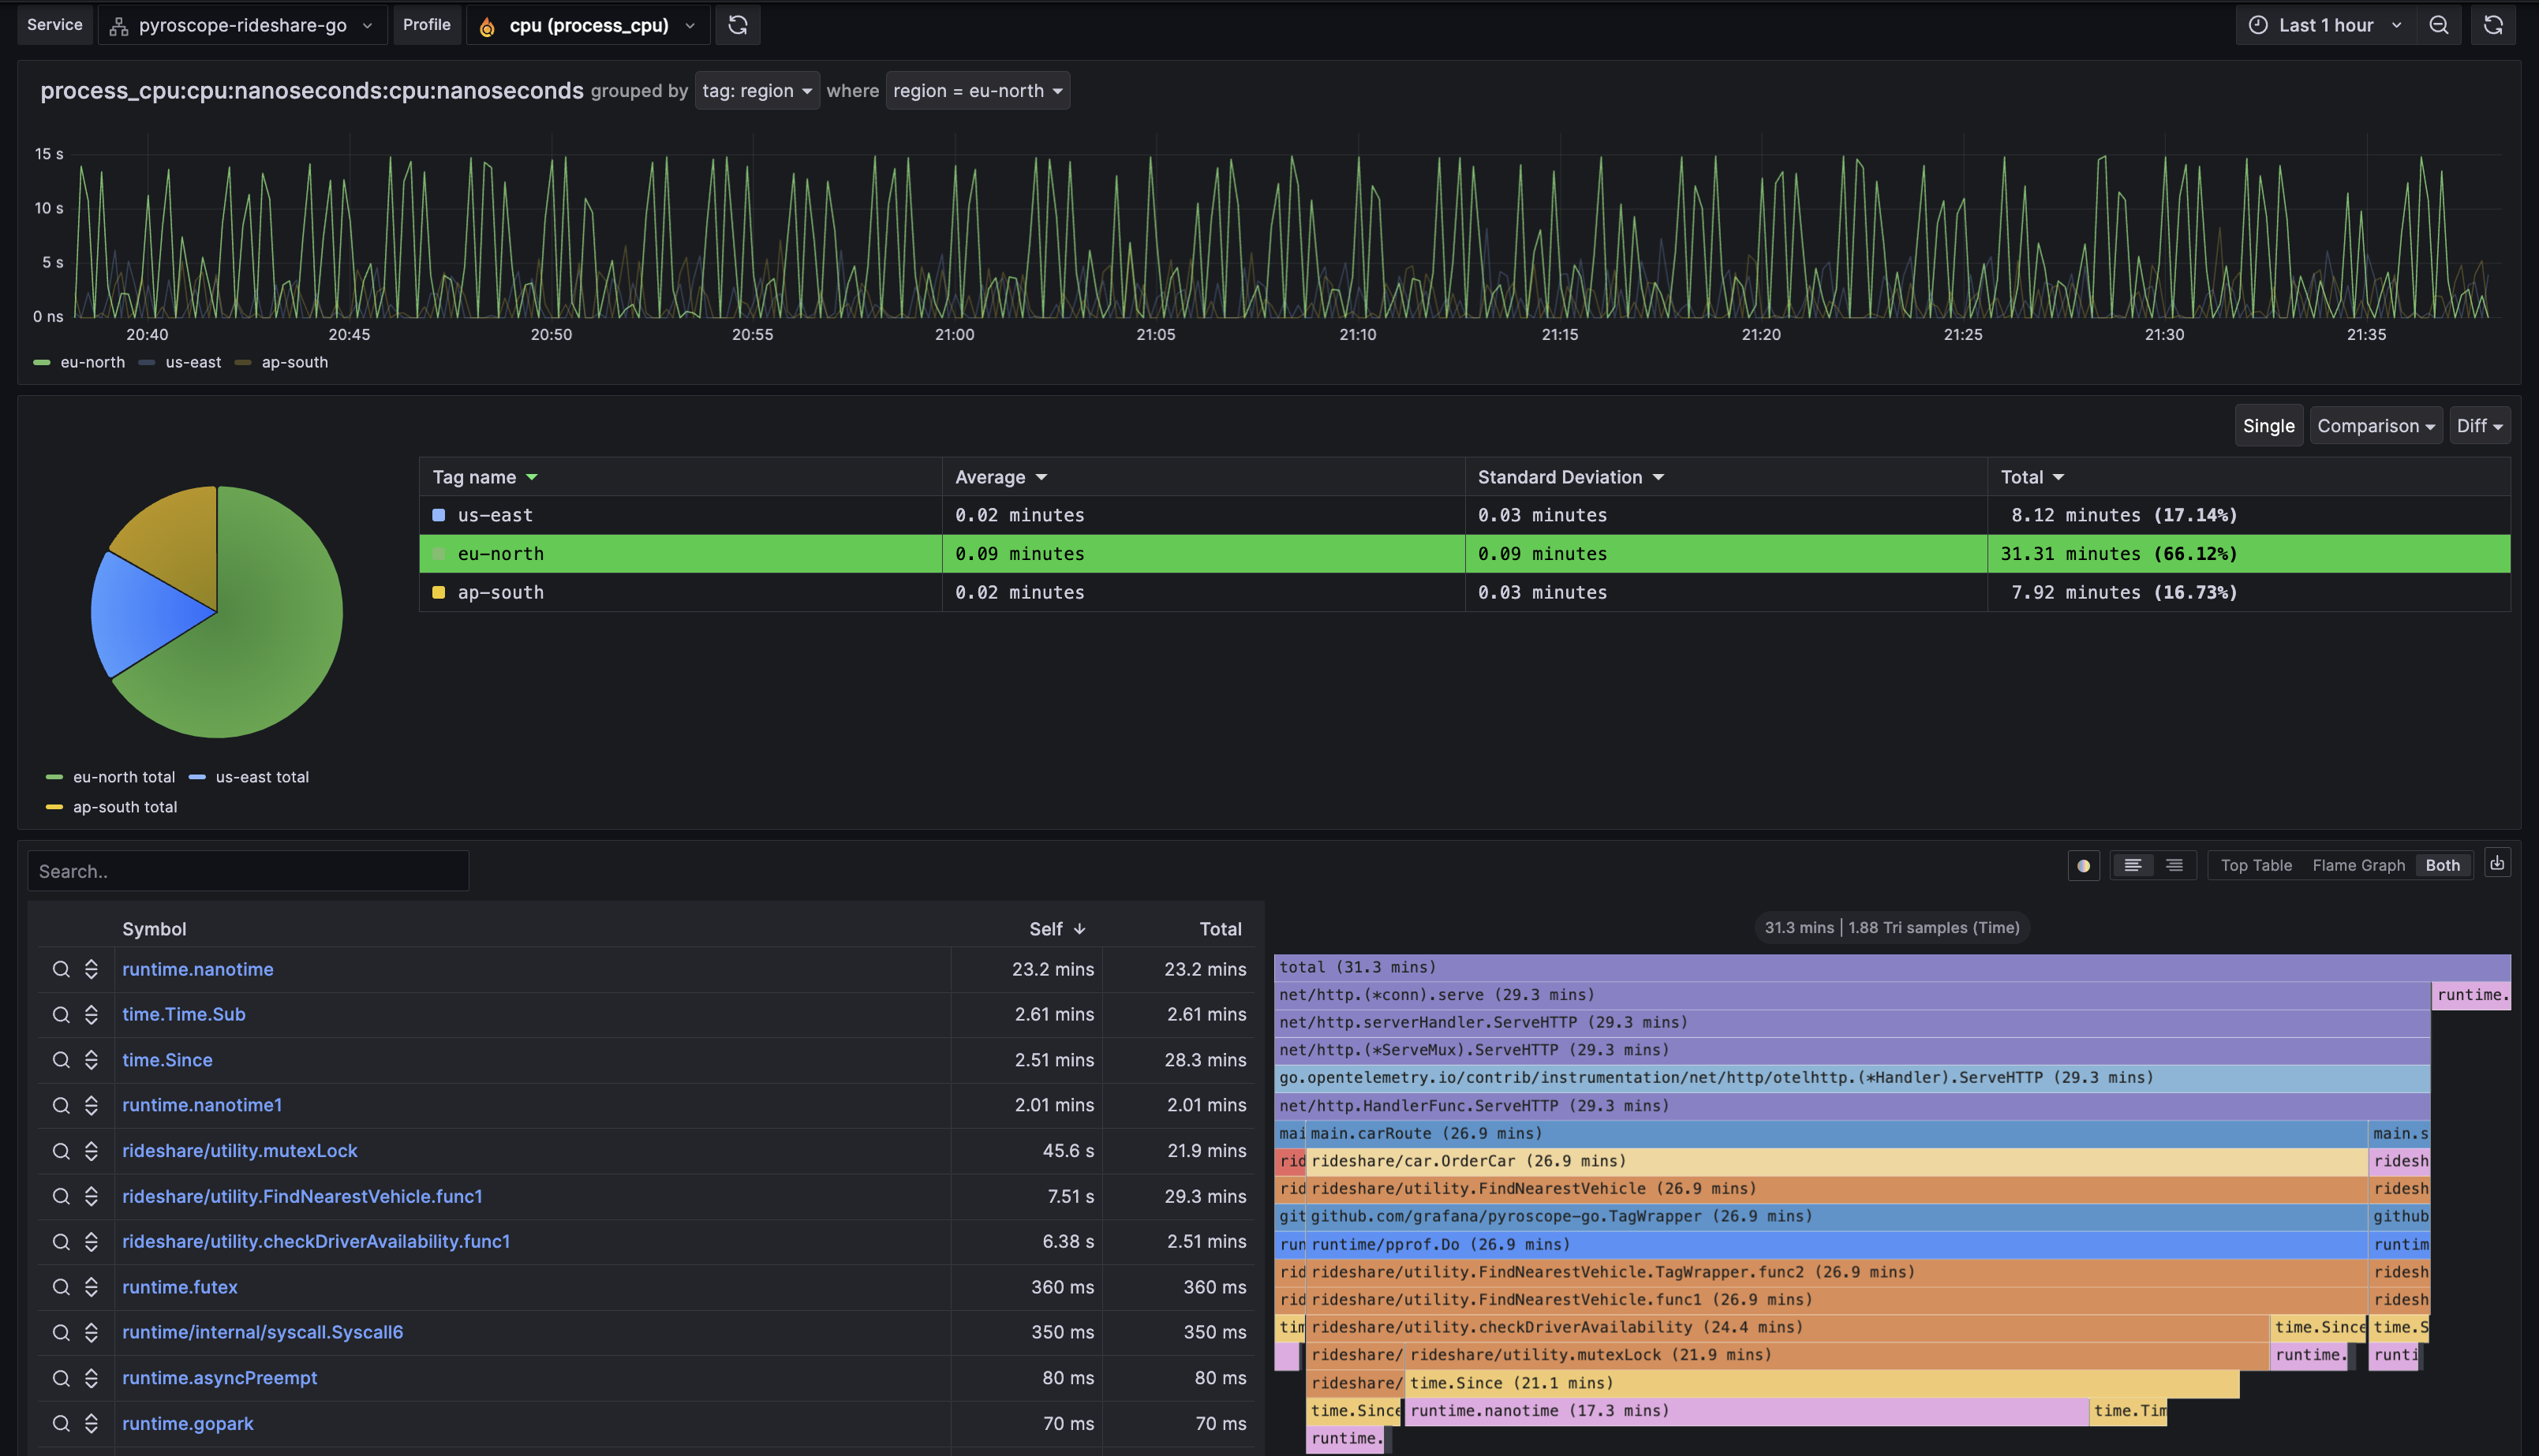Align flame graph text to the right
The width and height of the screenshot is (2539, 1456).
click(x=2174, y=866)
